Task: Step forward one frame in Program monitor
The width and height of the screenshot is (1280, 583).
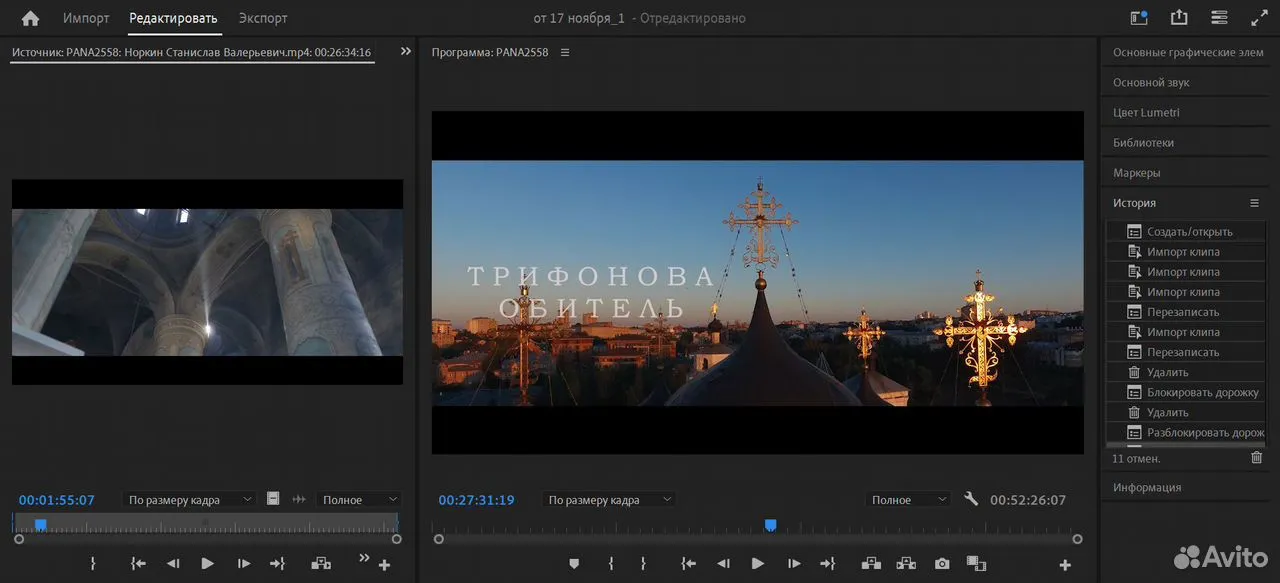Action: (x=793, y=564)
